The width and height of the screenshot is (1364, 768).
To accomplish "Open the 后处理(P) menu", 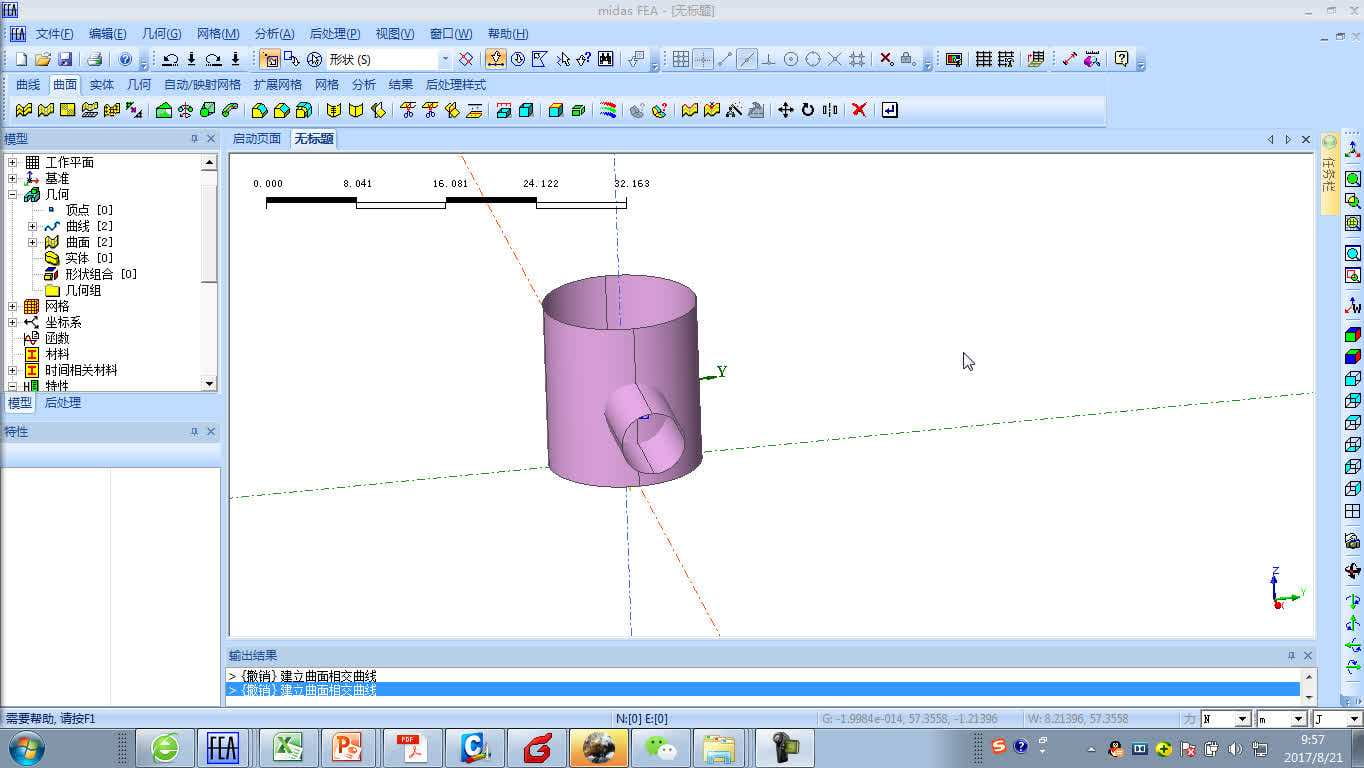I will pos(335,34).
